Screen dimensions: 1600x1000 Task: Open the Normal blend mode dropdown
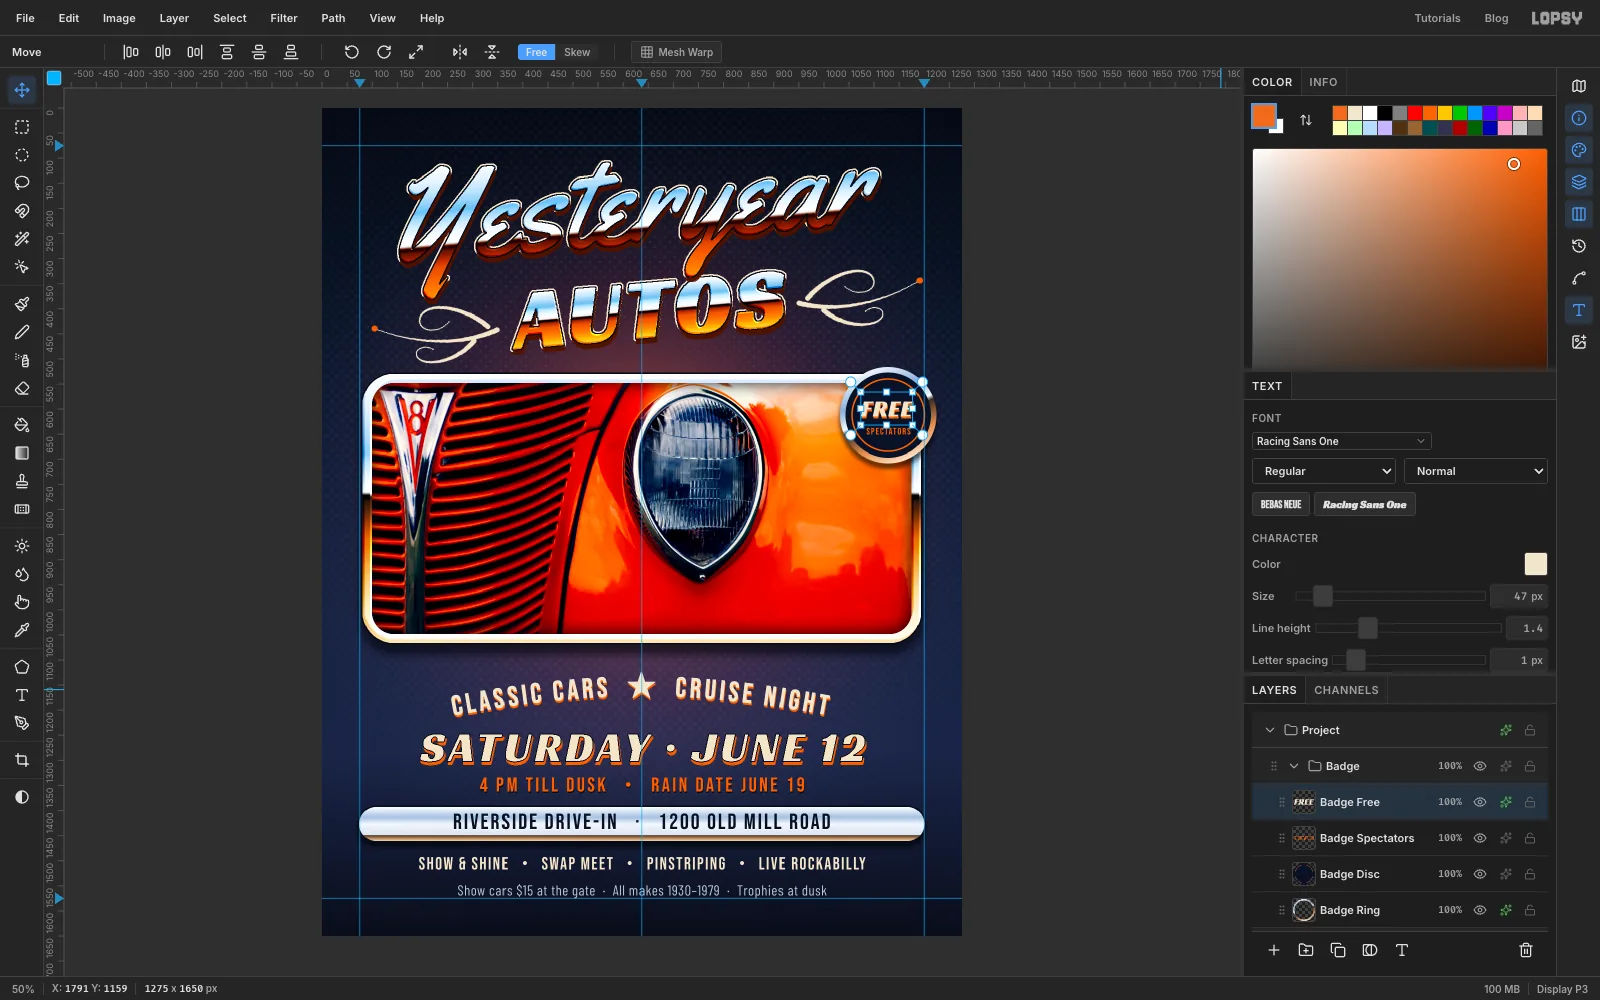[1476, 471]
